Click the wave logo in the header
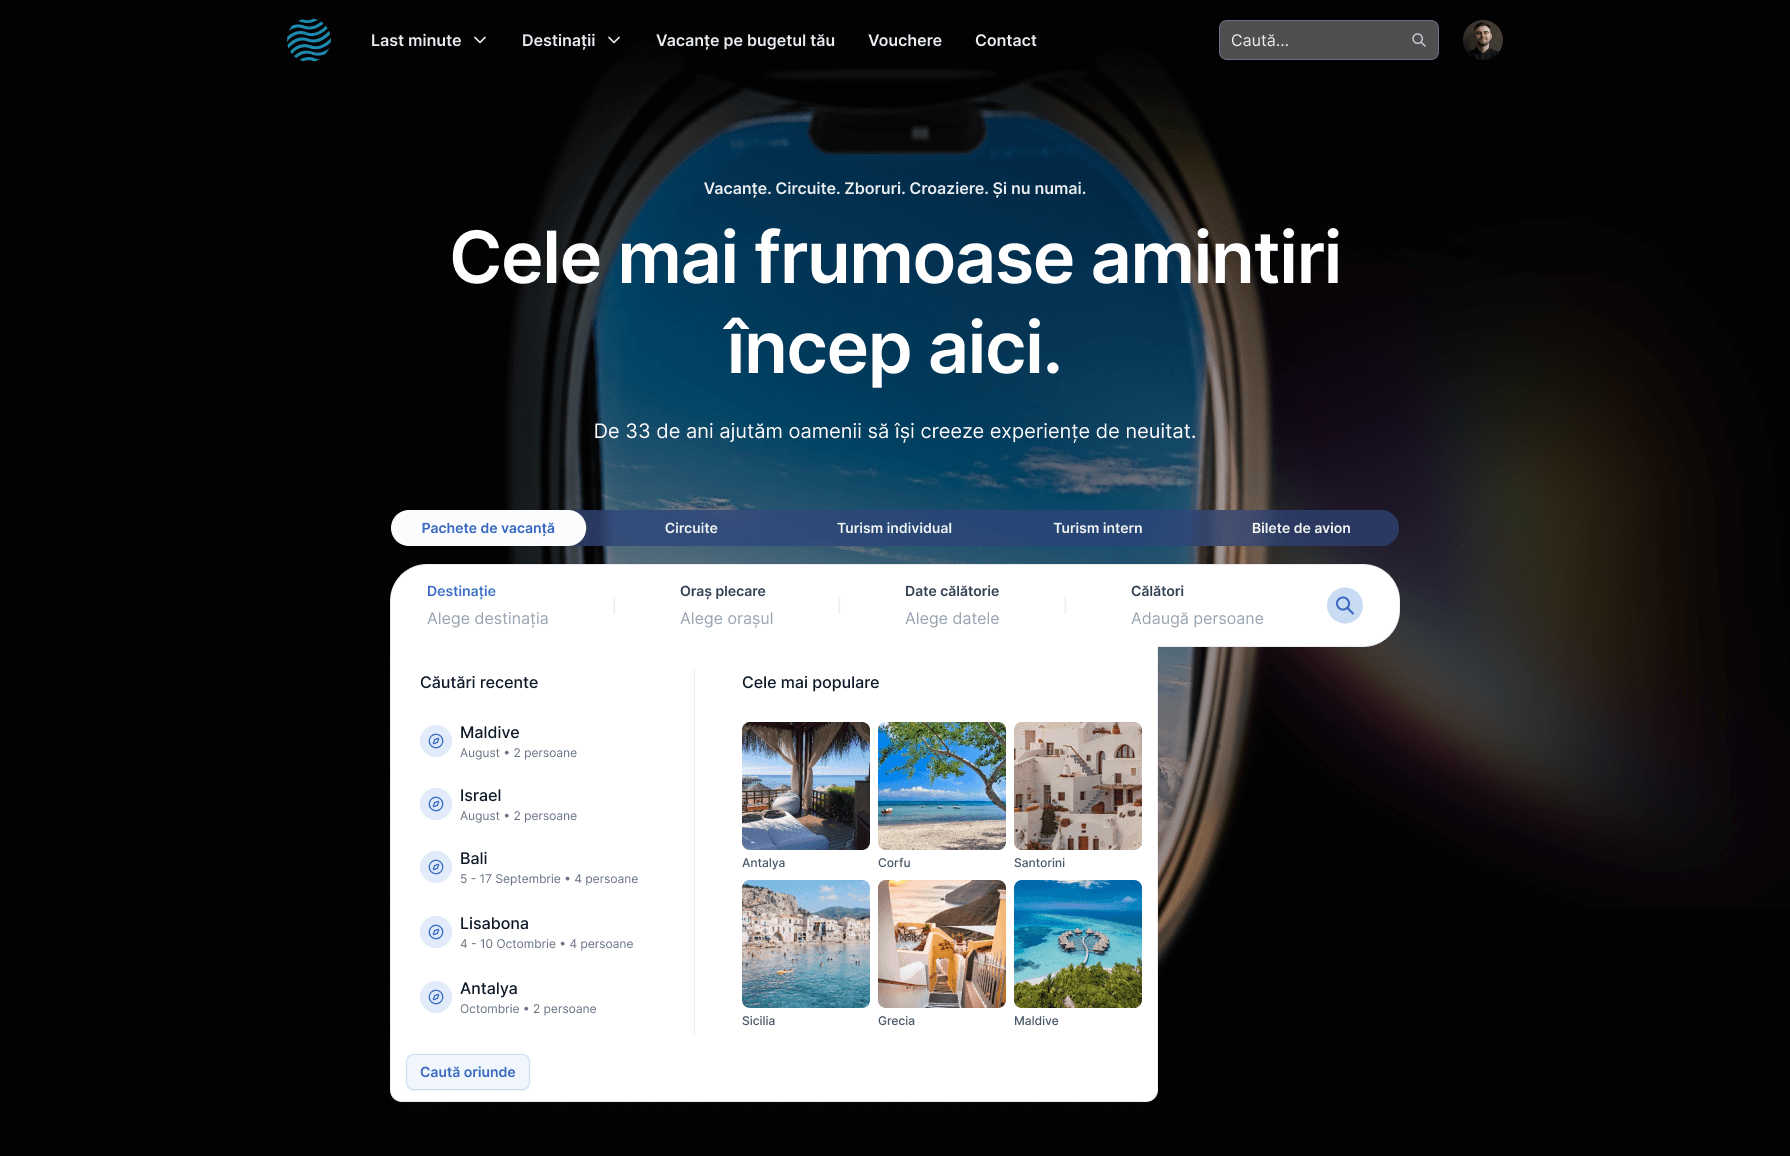Image resolution: width=1790 pixels, height=1156 pixels. pyautogui.click(x=309, y=40)
